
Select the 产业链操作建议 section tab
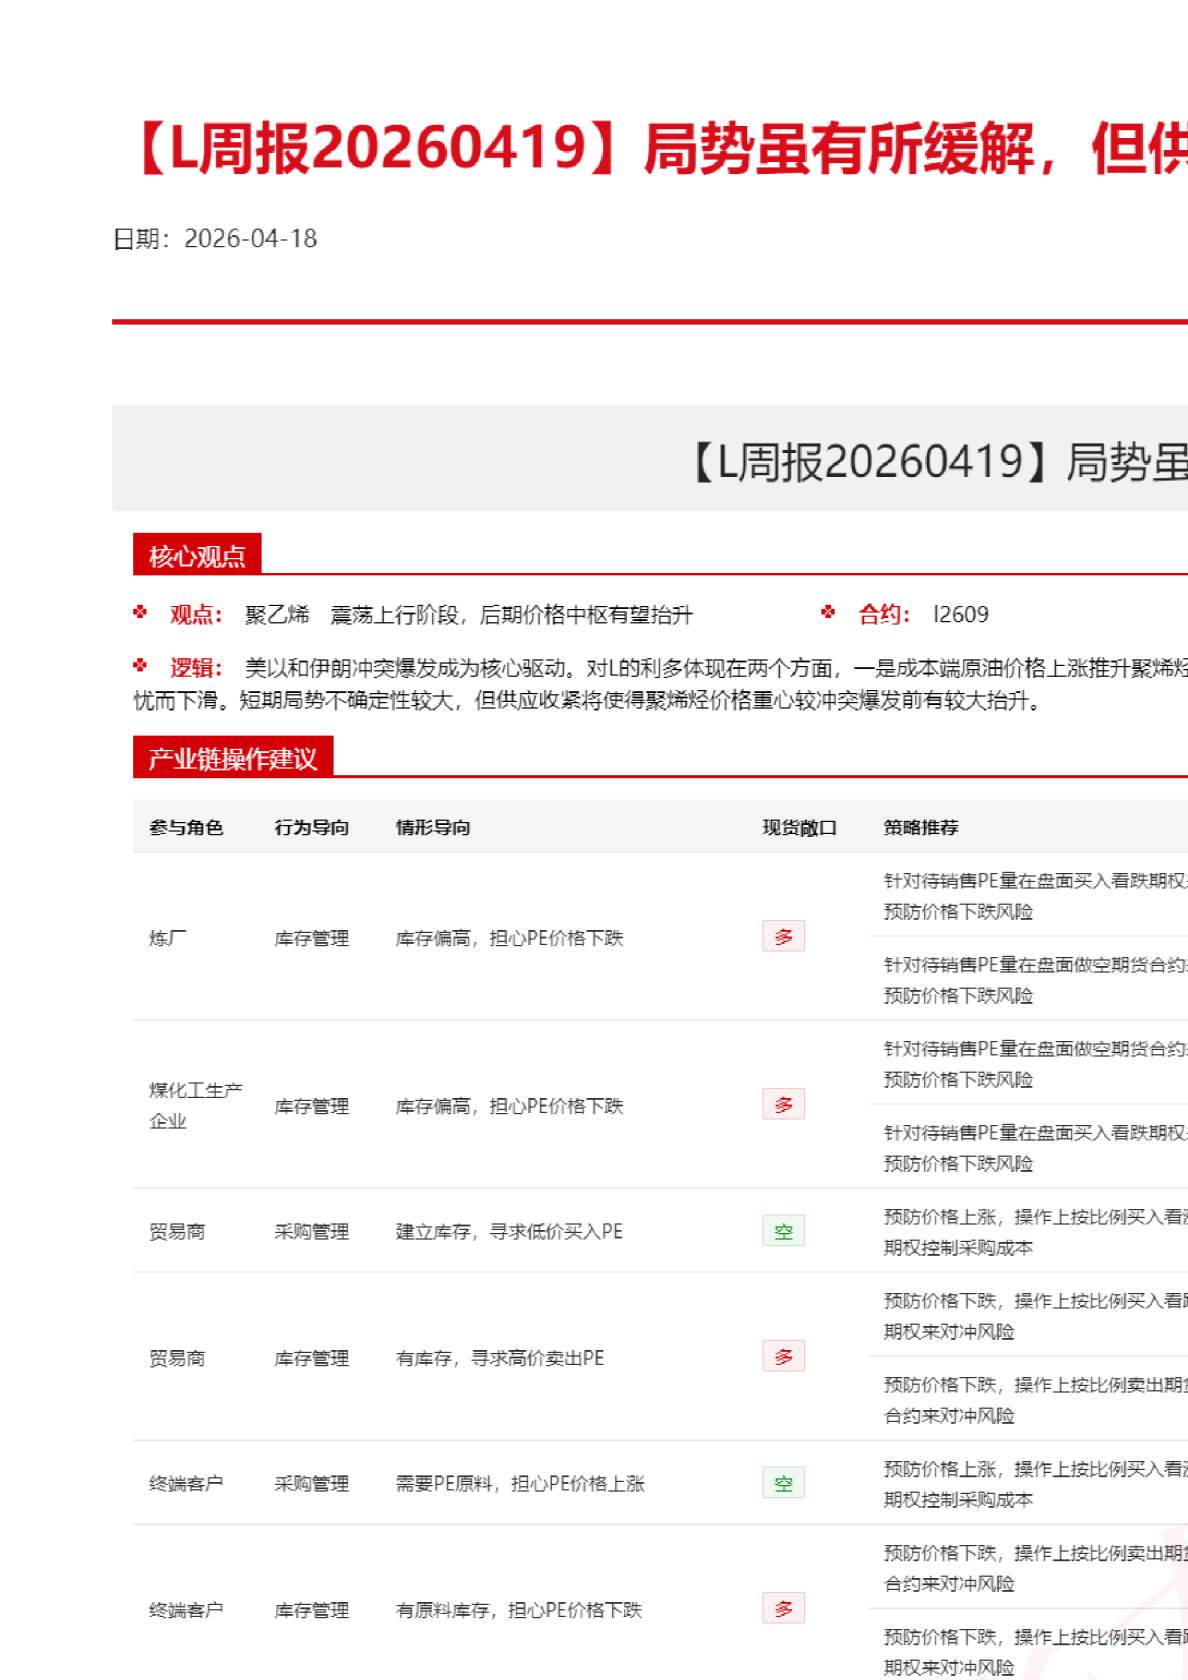[232, 758]
